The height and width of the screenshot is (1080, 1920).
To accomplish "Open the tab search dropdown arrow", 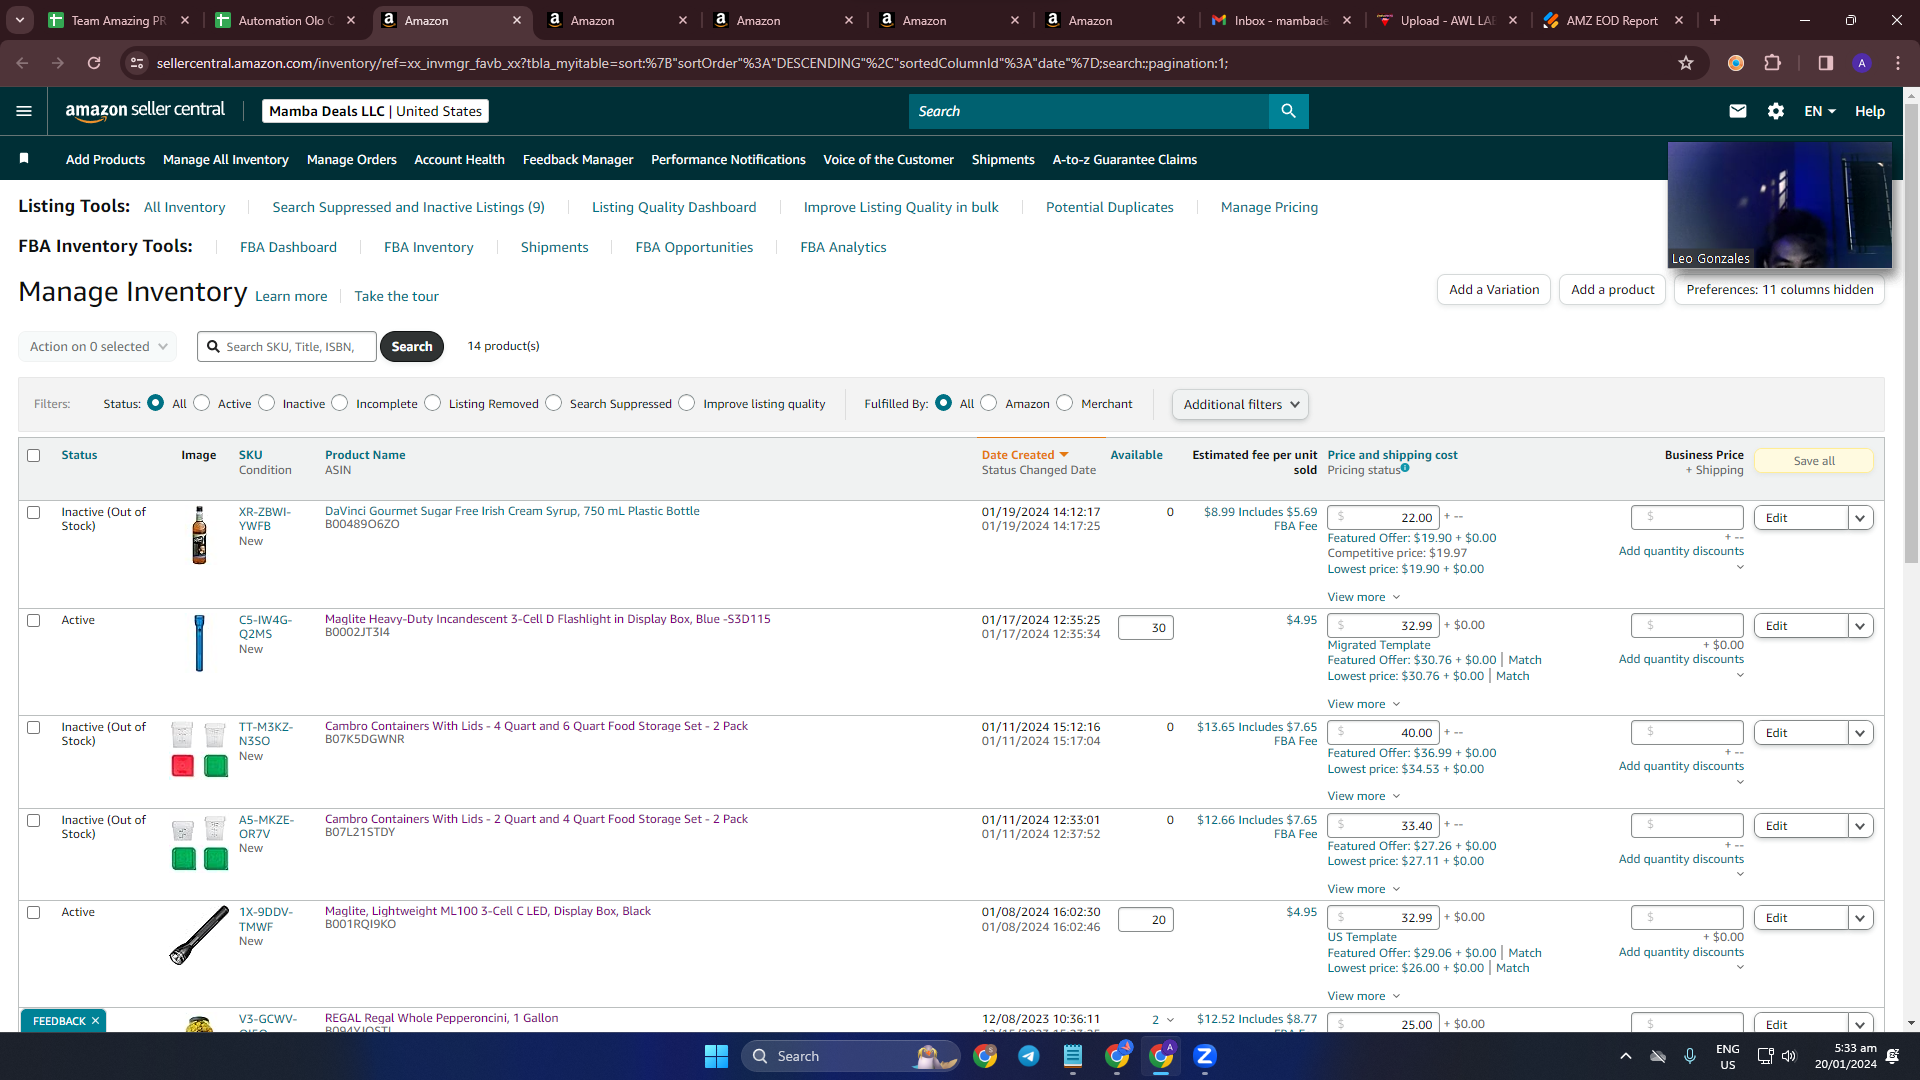I will coord(20,20).
